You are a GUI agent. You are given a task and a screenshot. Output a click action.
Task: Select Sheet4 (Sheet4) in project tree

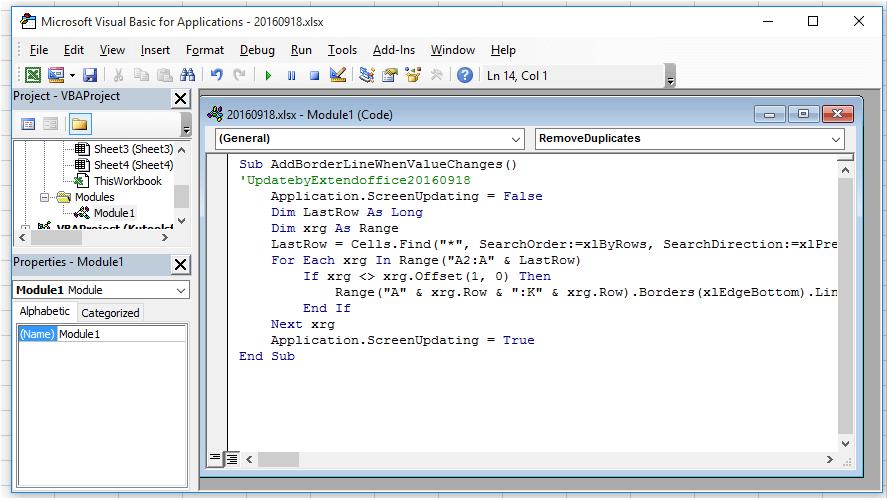[x=133, y=165]
